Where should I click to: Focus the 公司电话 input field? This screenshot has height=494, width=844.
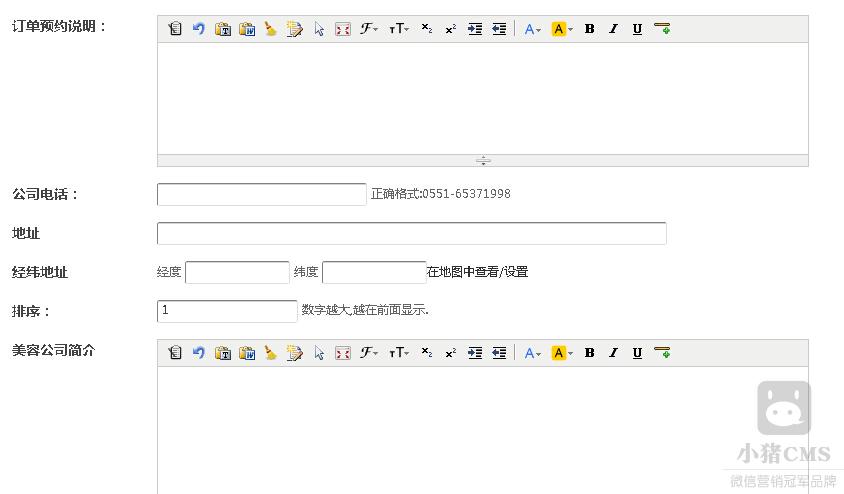point(262,194)
